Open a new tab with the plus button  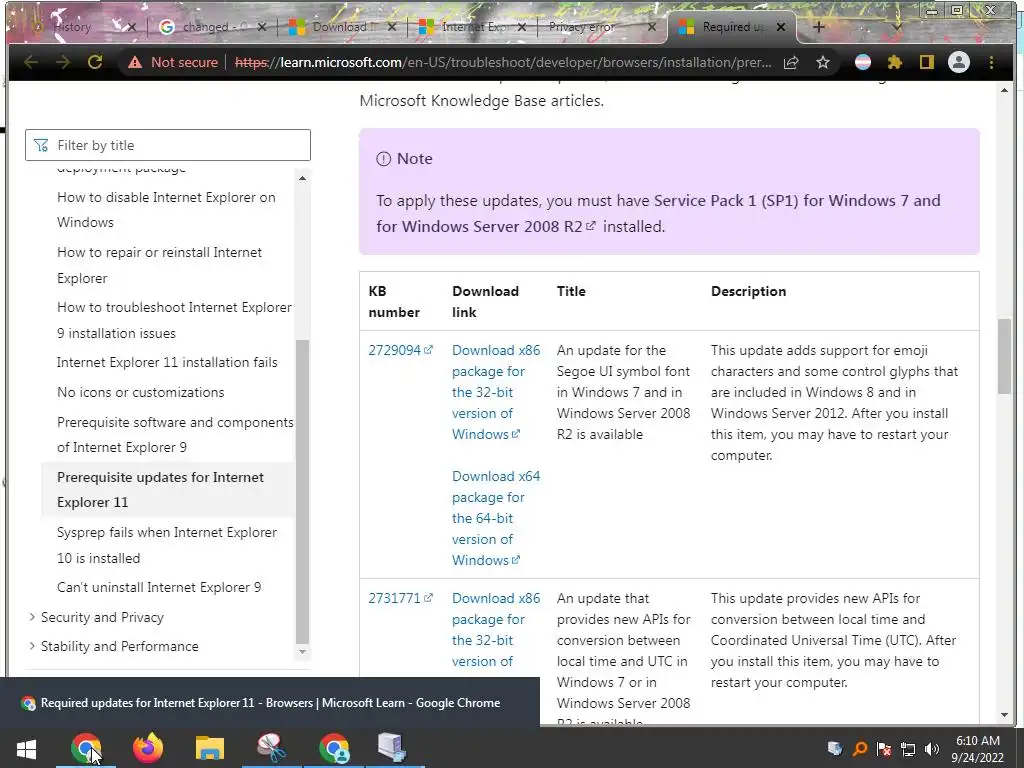818,27
